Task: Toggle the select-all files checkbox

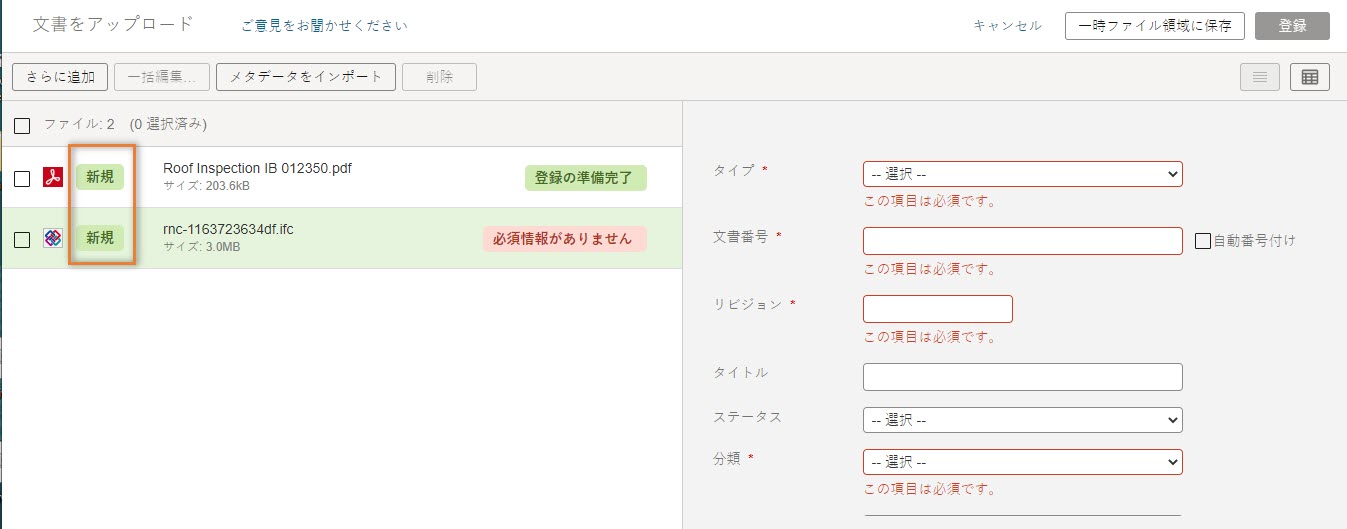Action: point(22,126)
